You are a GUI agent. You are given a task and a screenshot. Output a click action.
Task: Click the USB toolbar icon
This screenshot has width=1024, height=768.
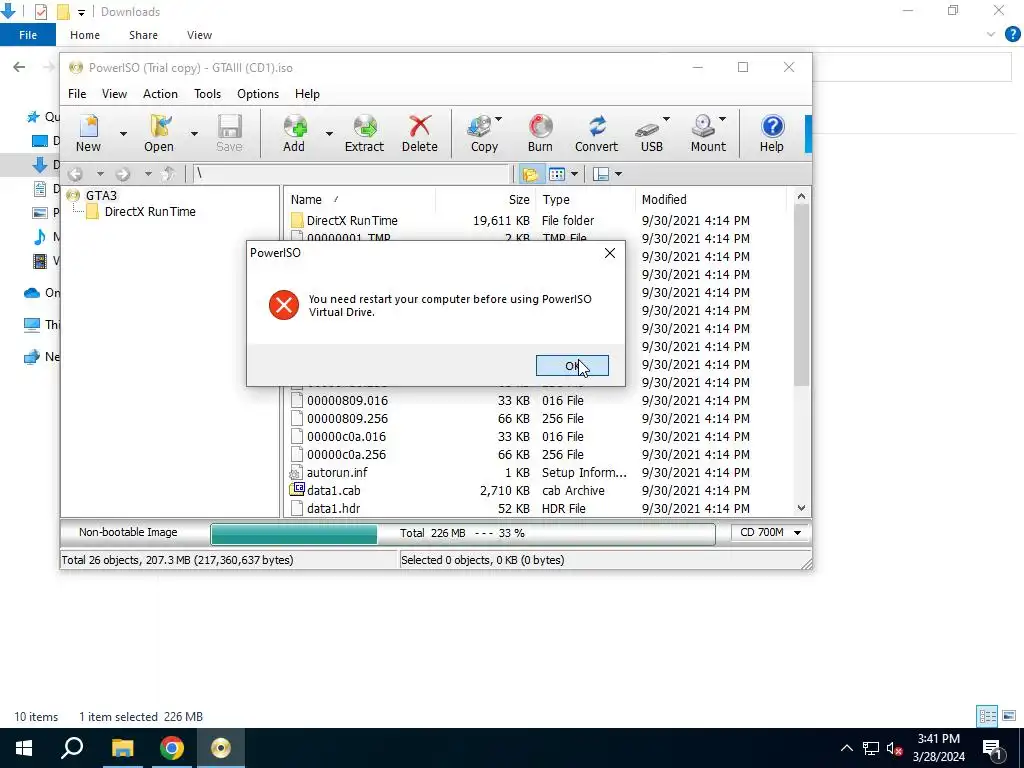[650, 133]
